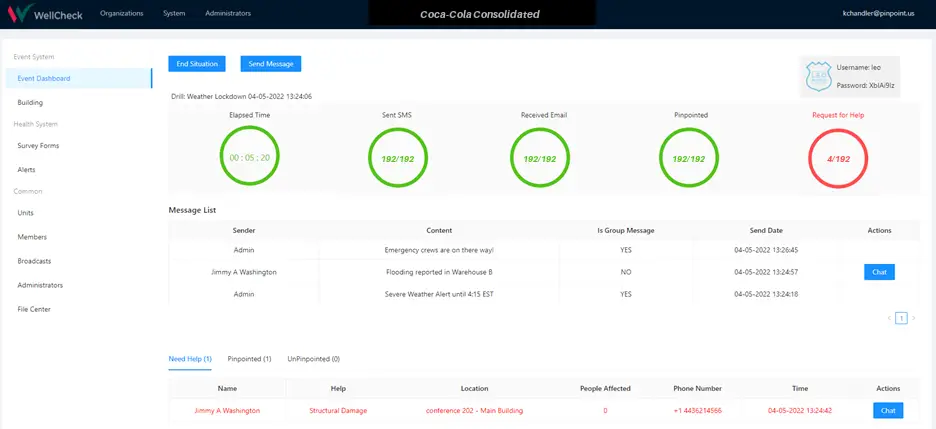Click the Sent SMS 192/192 circle
Viewport: 936px width, 429px height.
coord(398,159)
